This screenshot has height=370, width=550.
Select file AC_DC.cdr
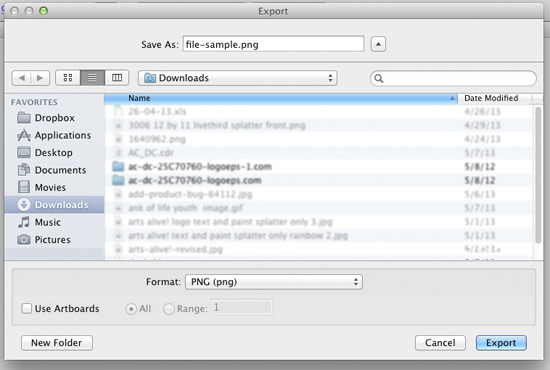(150, 153)
